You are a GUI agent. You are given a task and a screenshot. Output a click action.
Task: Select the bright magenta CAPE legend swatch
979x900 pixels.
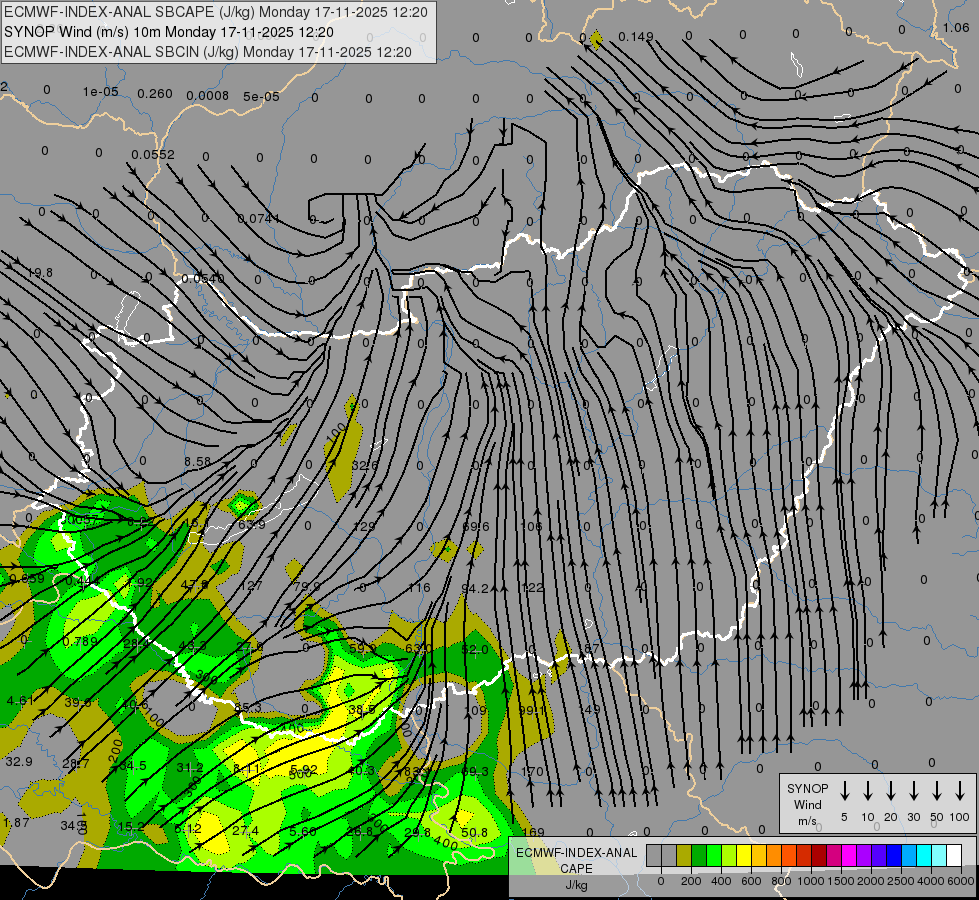pyautogui.click(x=849, y=856)
